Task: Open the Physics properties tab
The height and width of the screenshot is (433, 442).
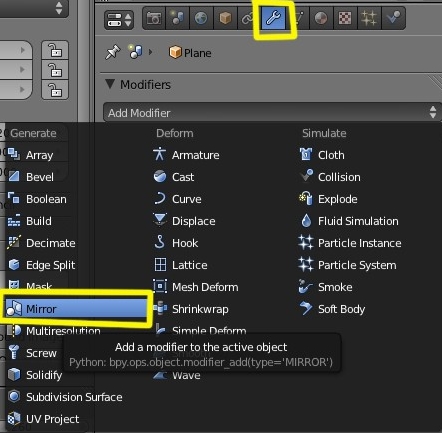Action: pyautogui.click(x=393, y=18)
